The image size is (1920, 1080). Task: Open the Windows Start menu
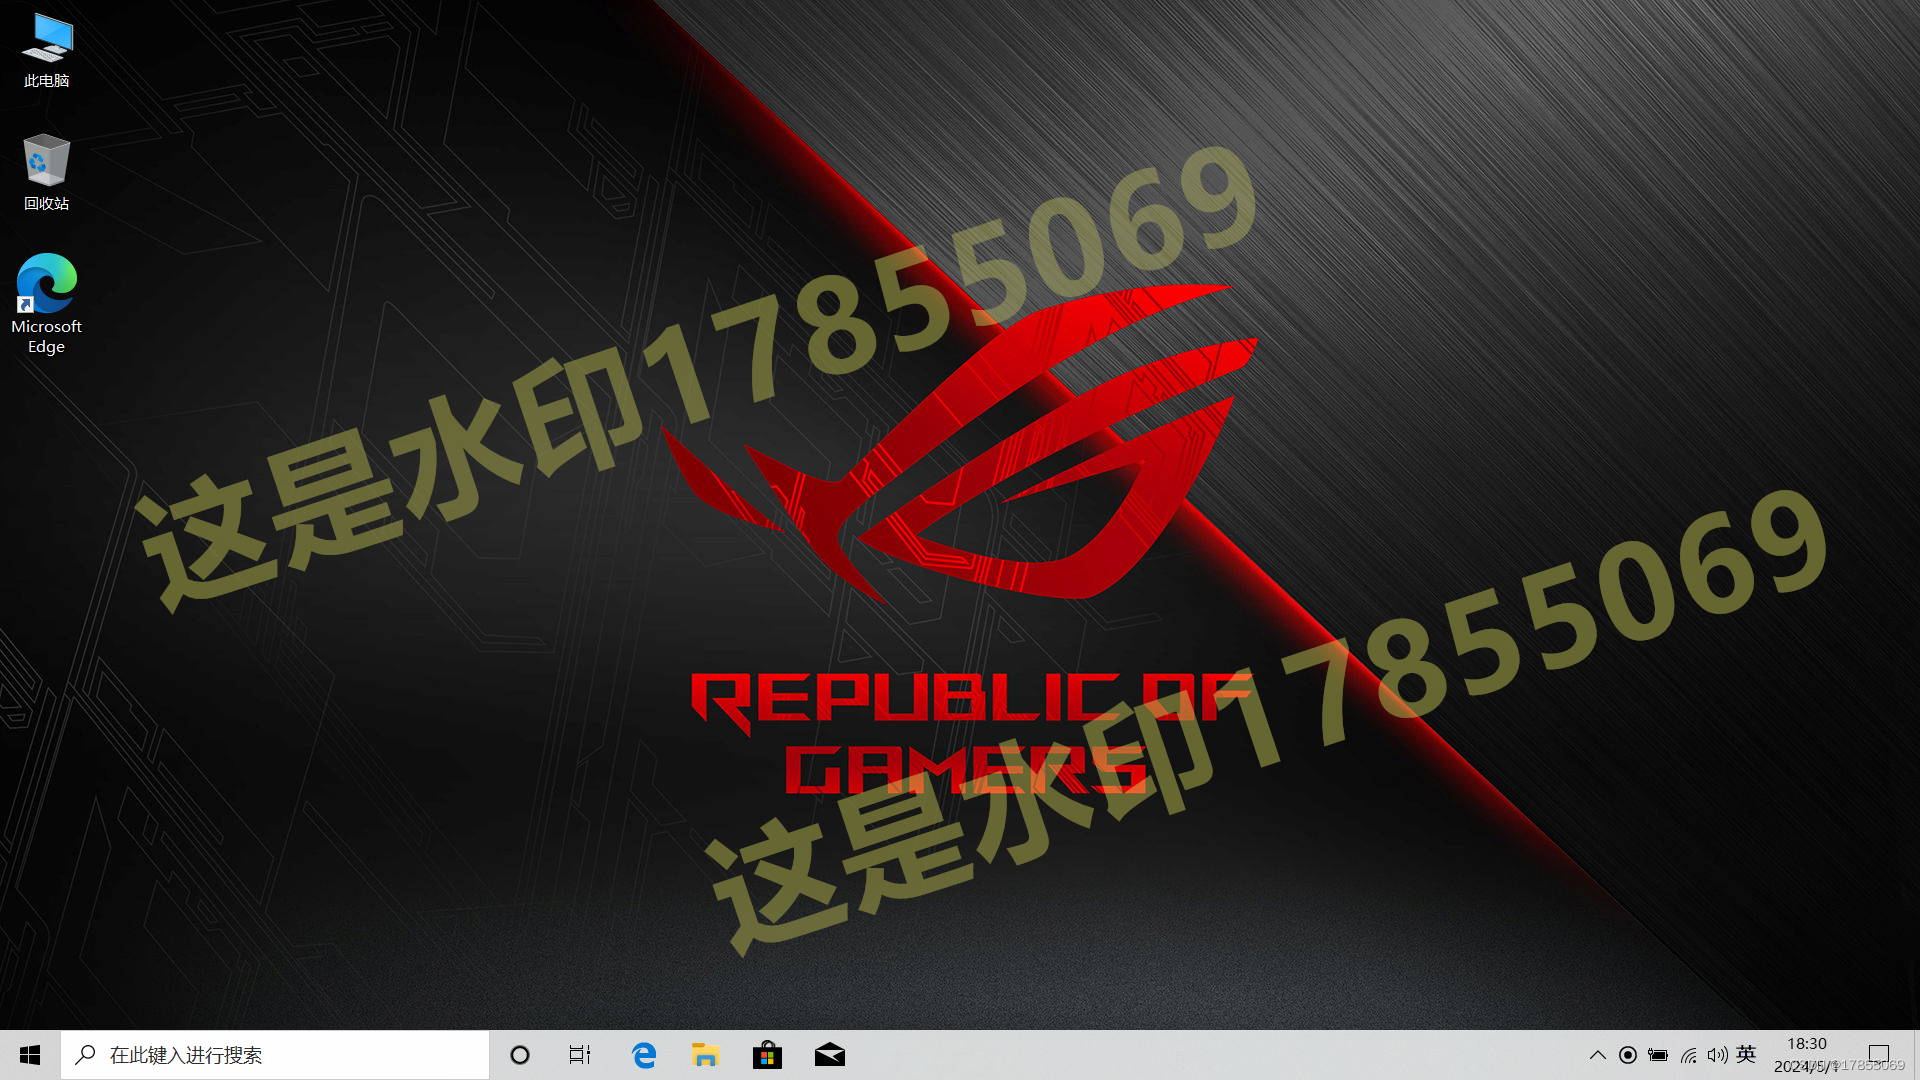click(x=30, y=1055)
